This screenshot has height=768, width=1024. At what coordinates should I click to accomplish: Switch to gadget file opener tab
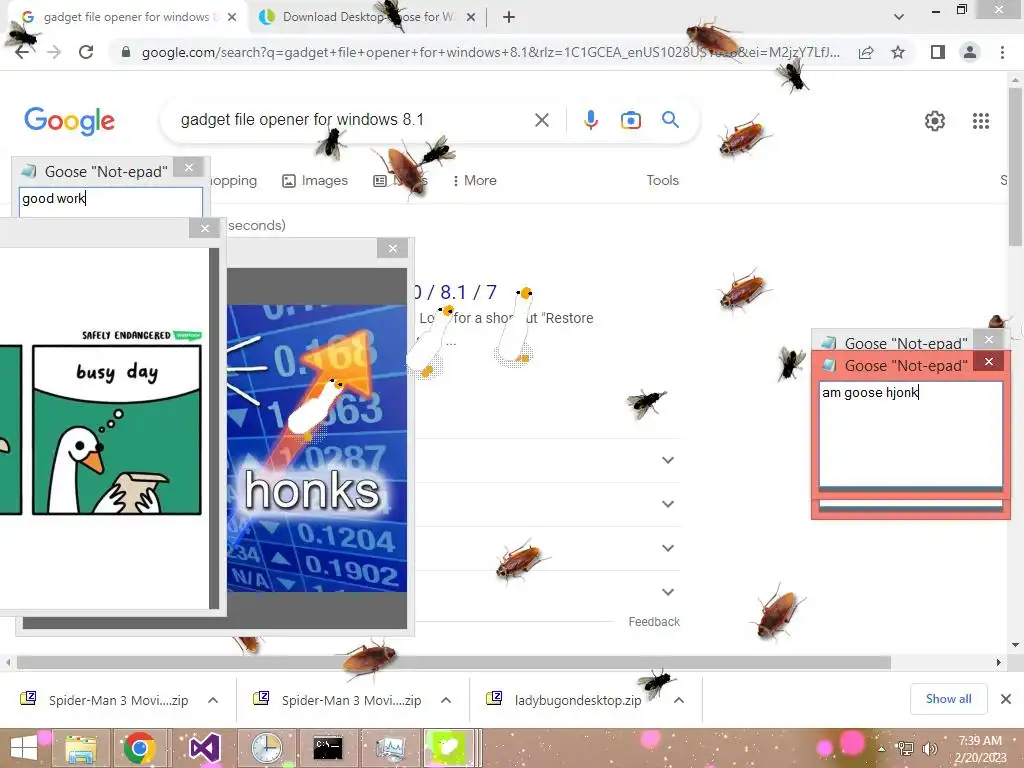pos(124,17)
